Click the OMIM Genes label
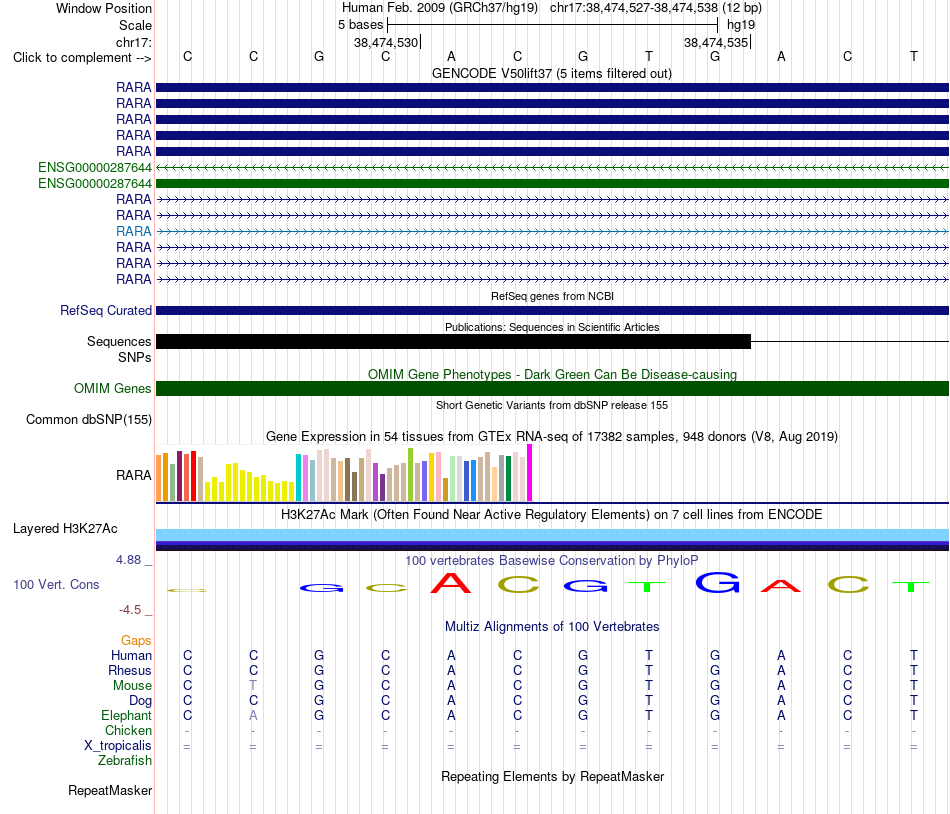950x814 pixels. (x=112, y=388)
